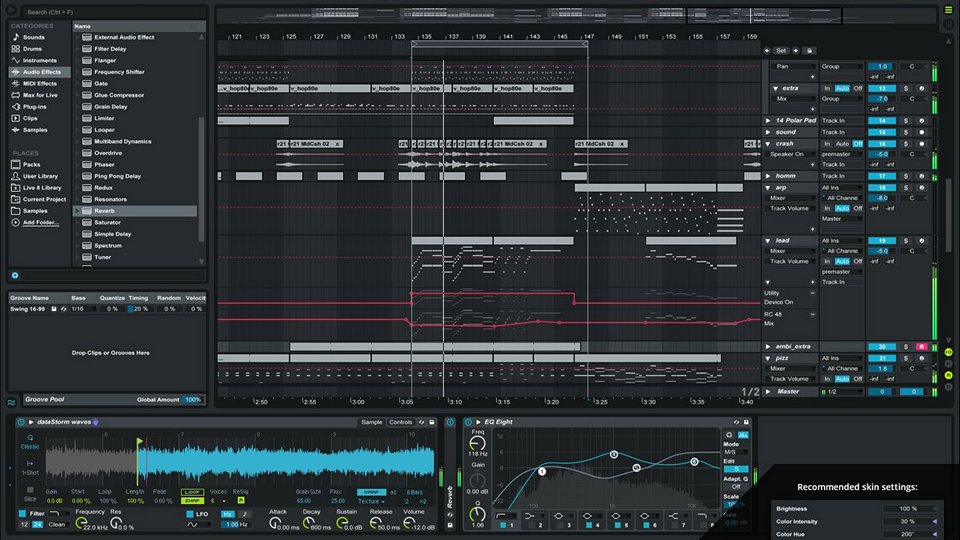Unfold the ambi_extra track
The image size is (960, 540).
(x=768, y=346)
